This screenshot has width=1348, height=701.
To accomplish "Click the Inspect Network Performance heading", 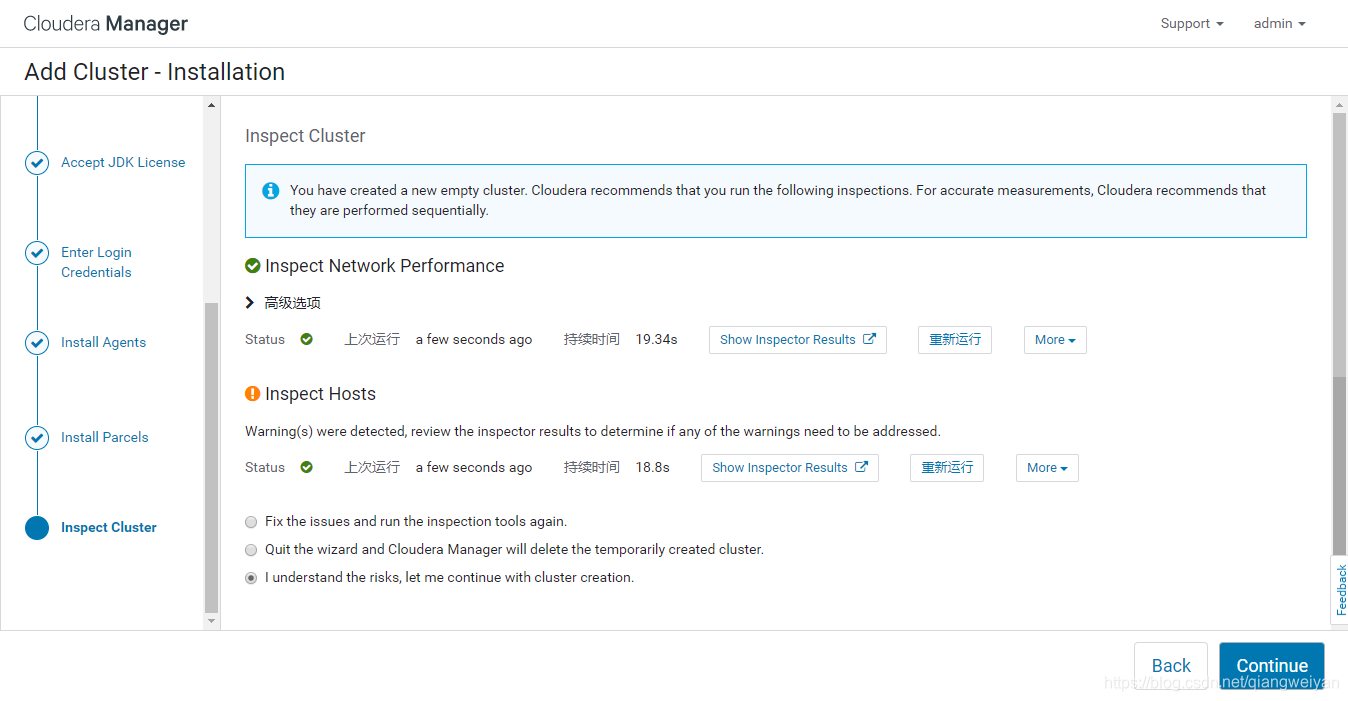I will coord(384,266).
